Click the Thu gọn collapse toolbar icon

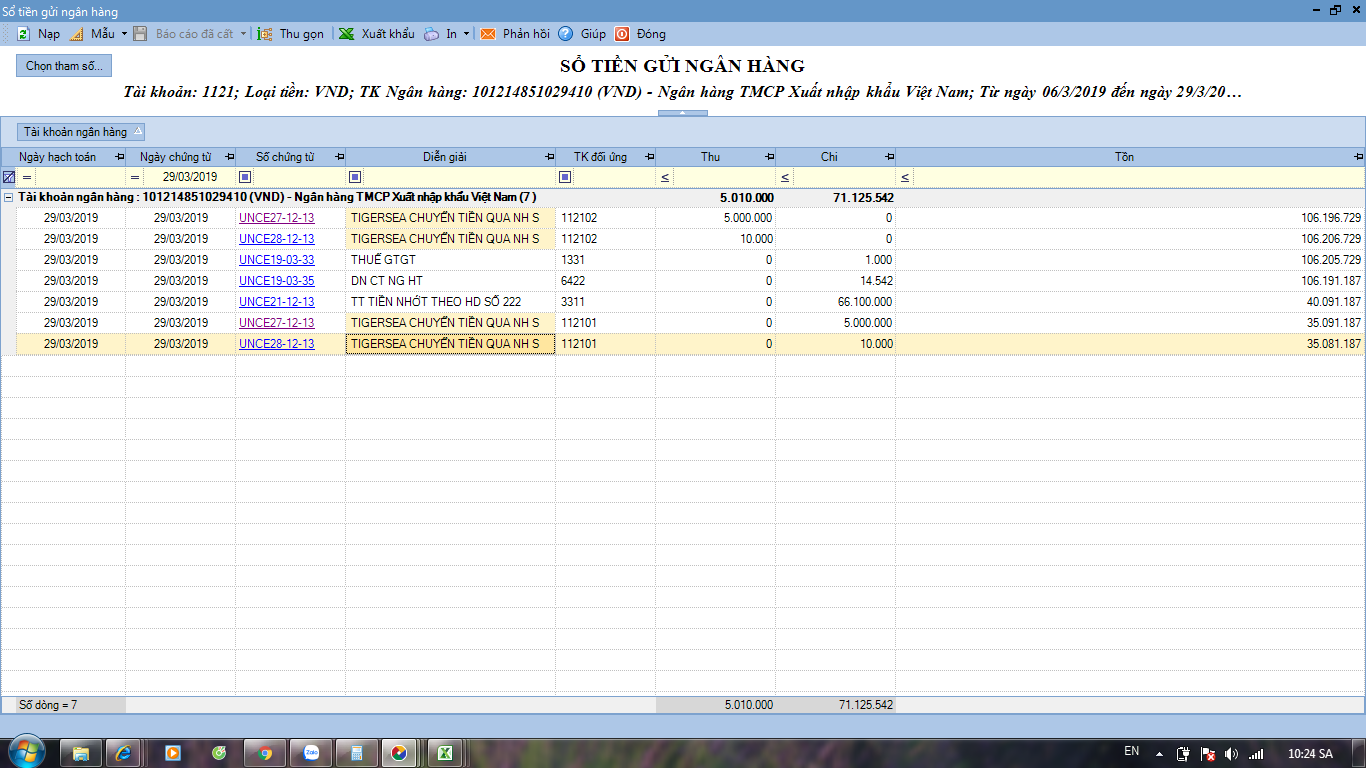click(265, 34)
